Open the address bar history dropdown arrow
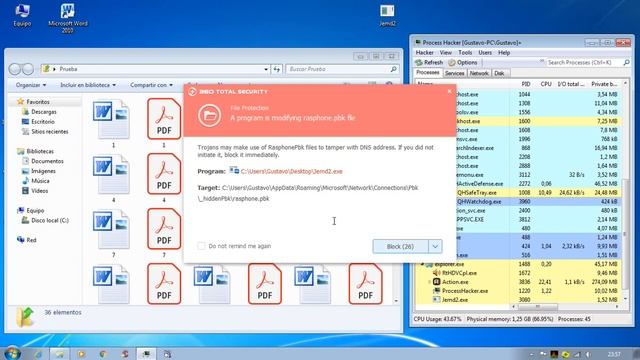 (266, 69)
